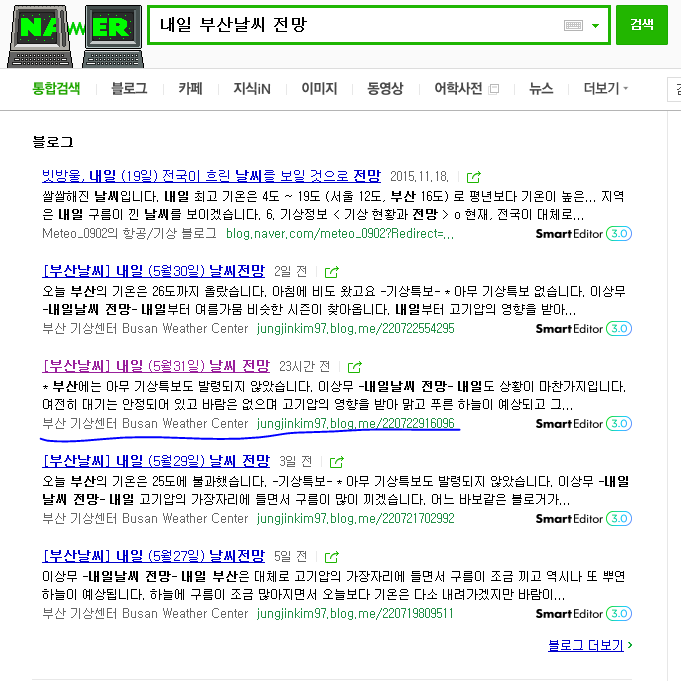The height and width of the screenshot is (681, 681).
Task: Click 부산 기상센터 blog name under 5월29일 post
Action: [145, 519]
